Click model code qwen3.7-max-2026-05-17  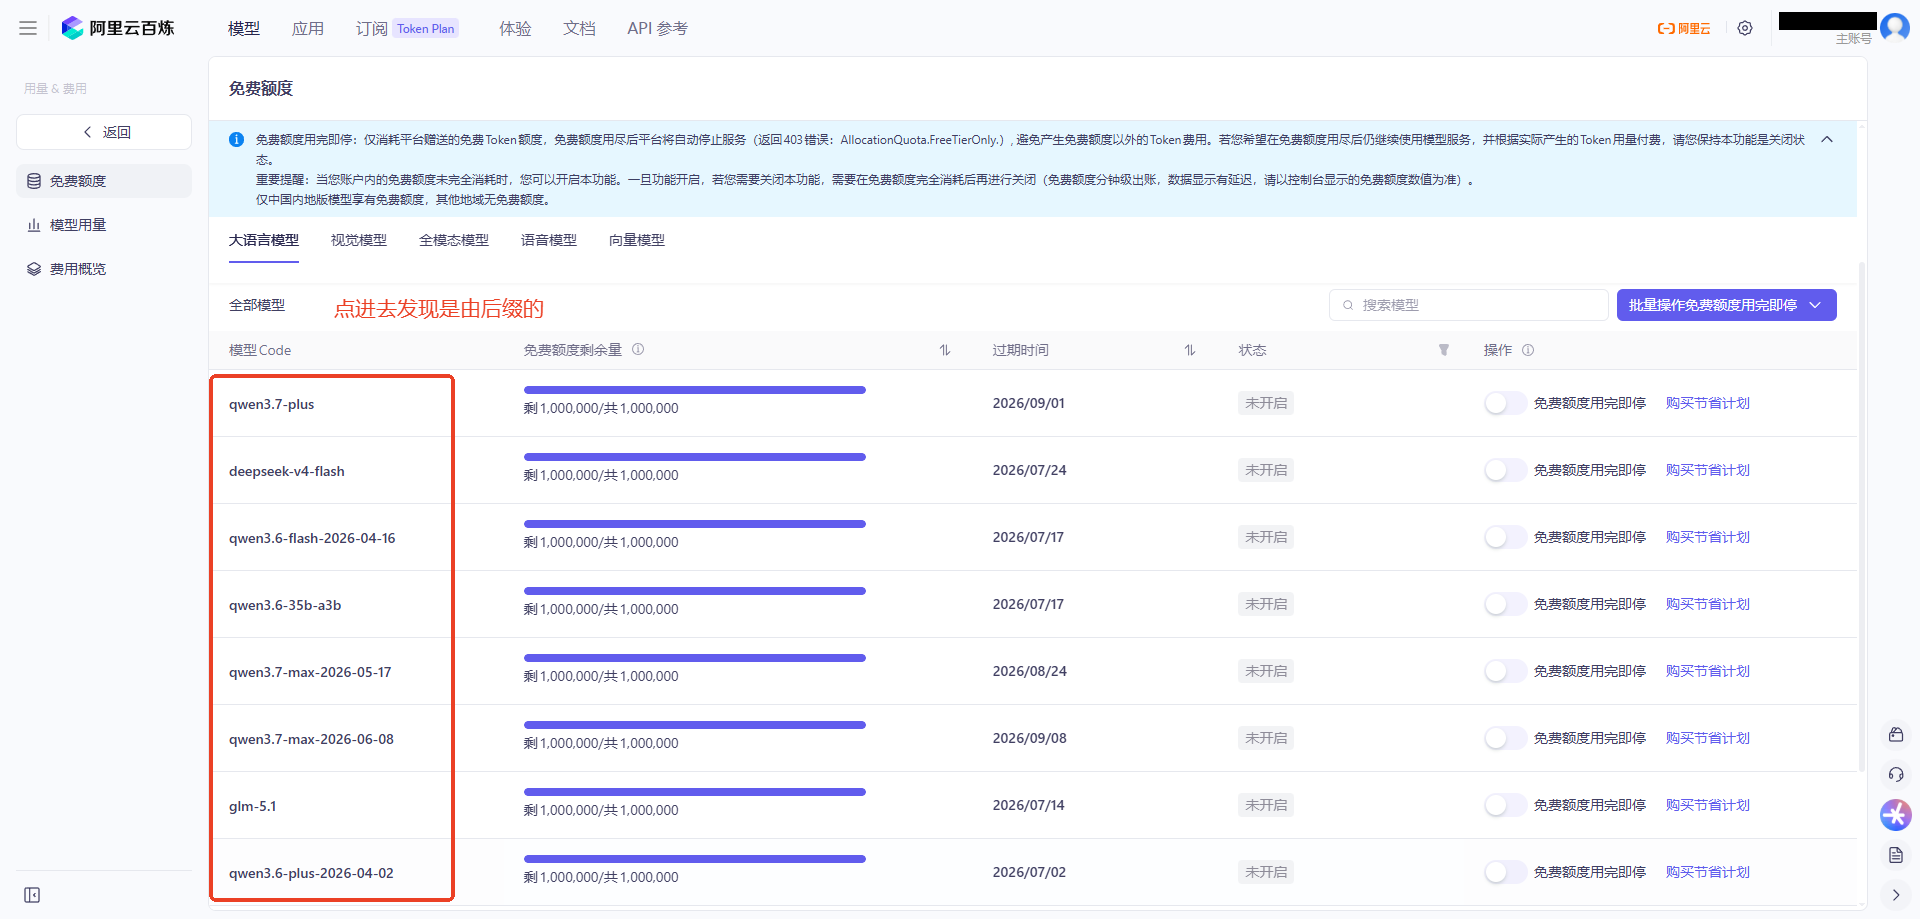pyautogui.click(x=310, y=672)
